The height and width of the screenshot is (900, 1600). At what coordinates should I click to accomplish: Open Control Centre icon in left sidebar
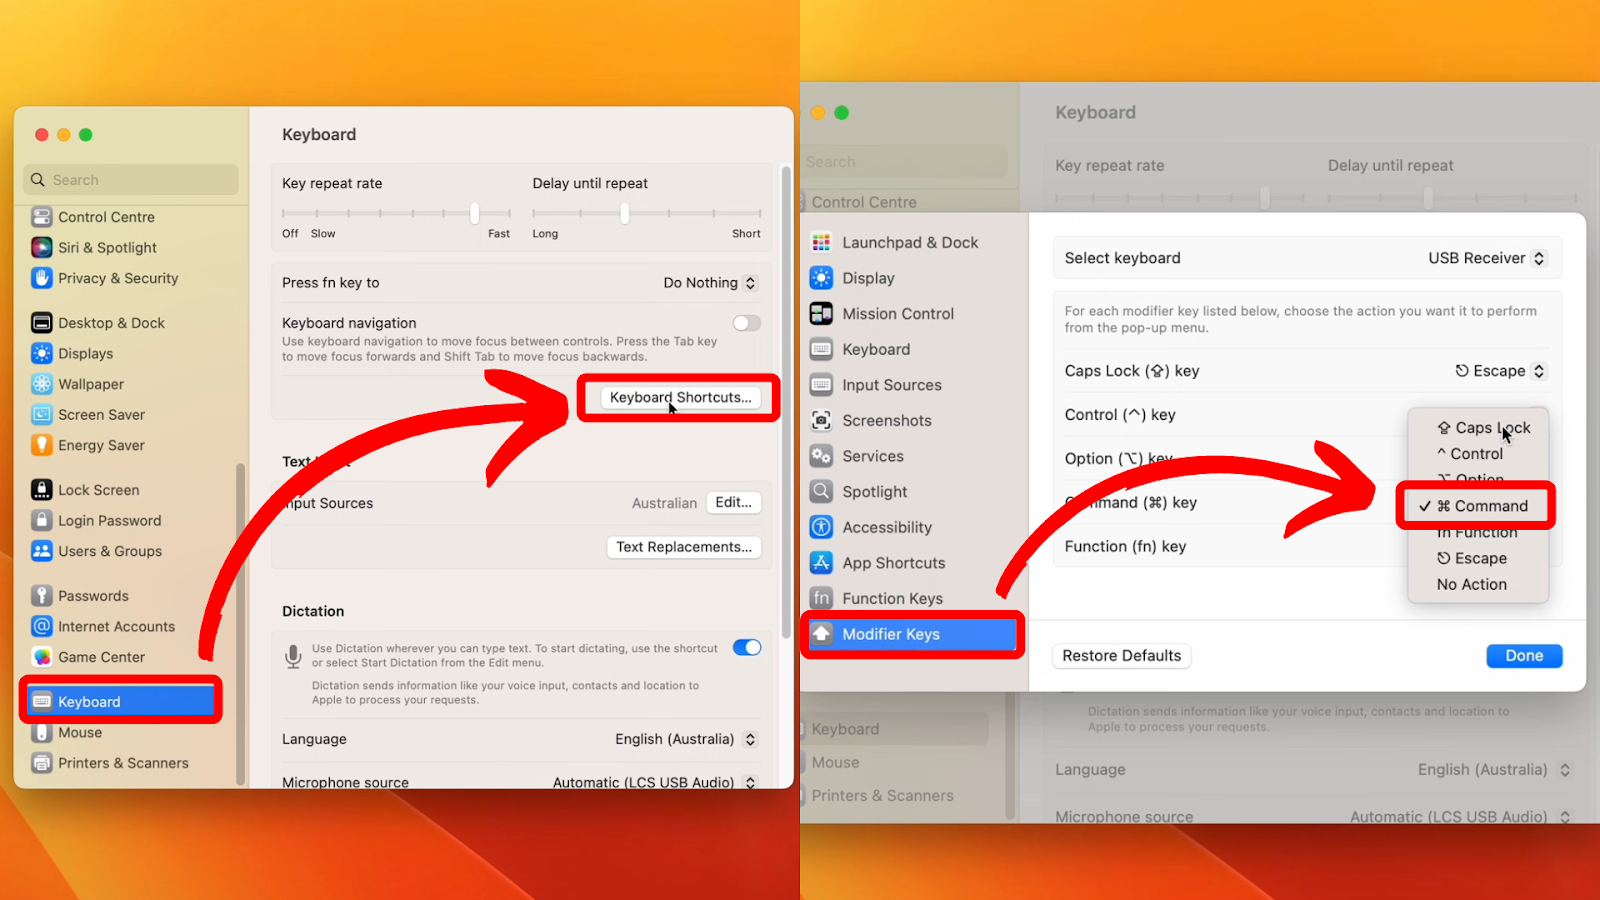click(42, 217)
